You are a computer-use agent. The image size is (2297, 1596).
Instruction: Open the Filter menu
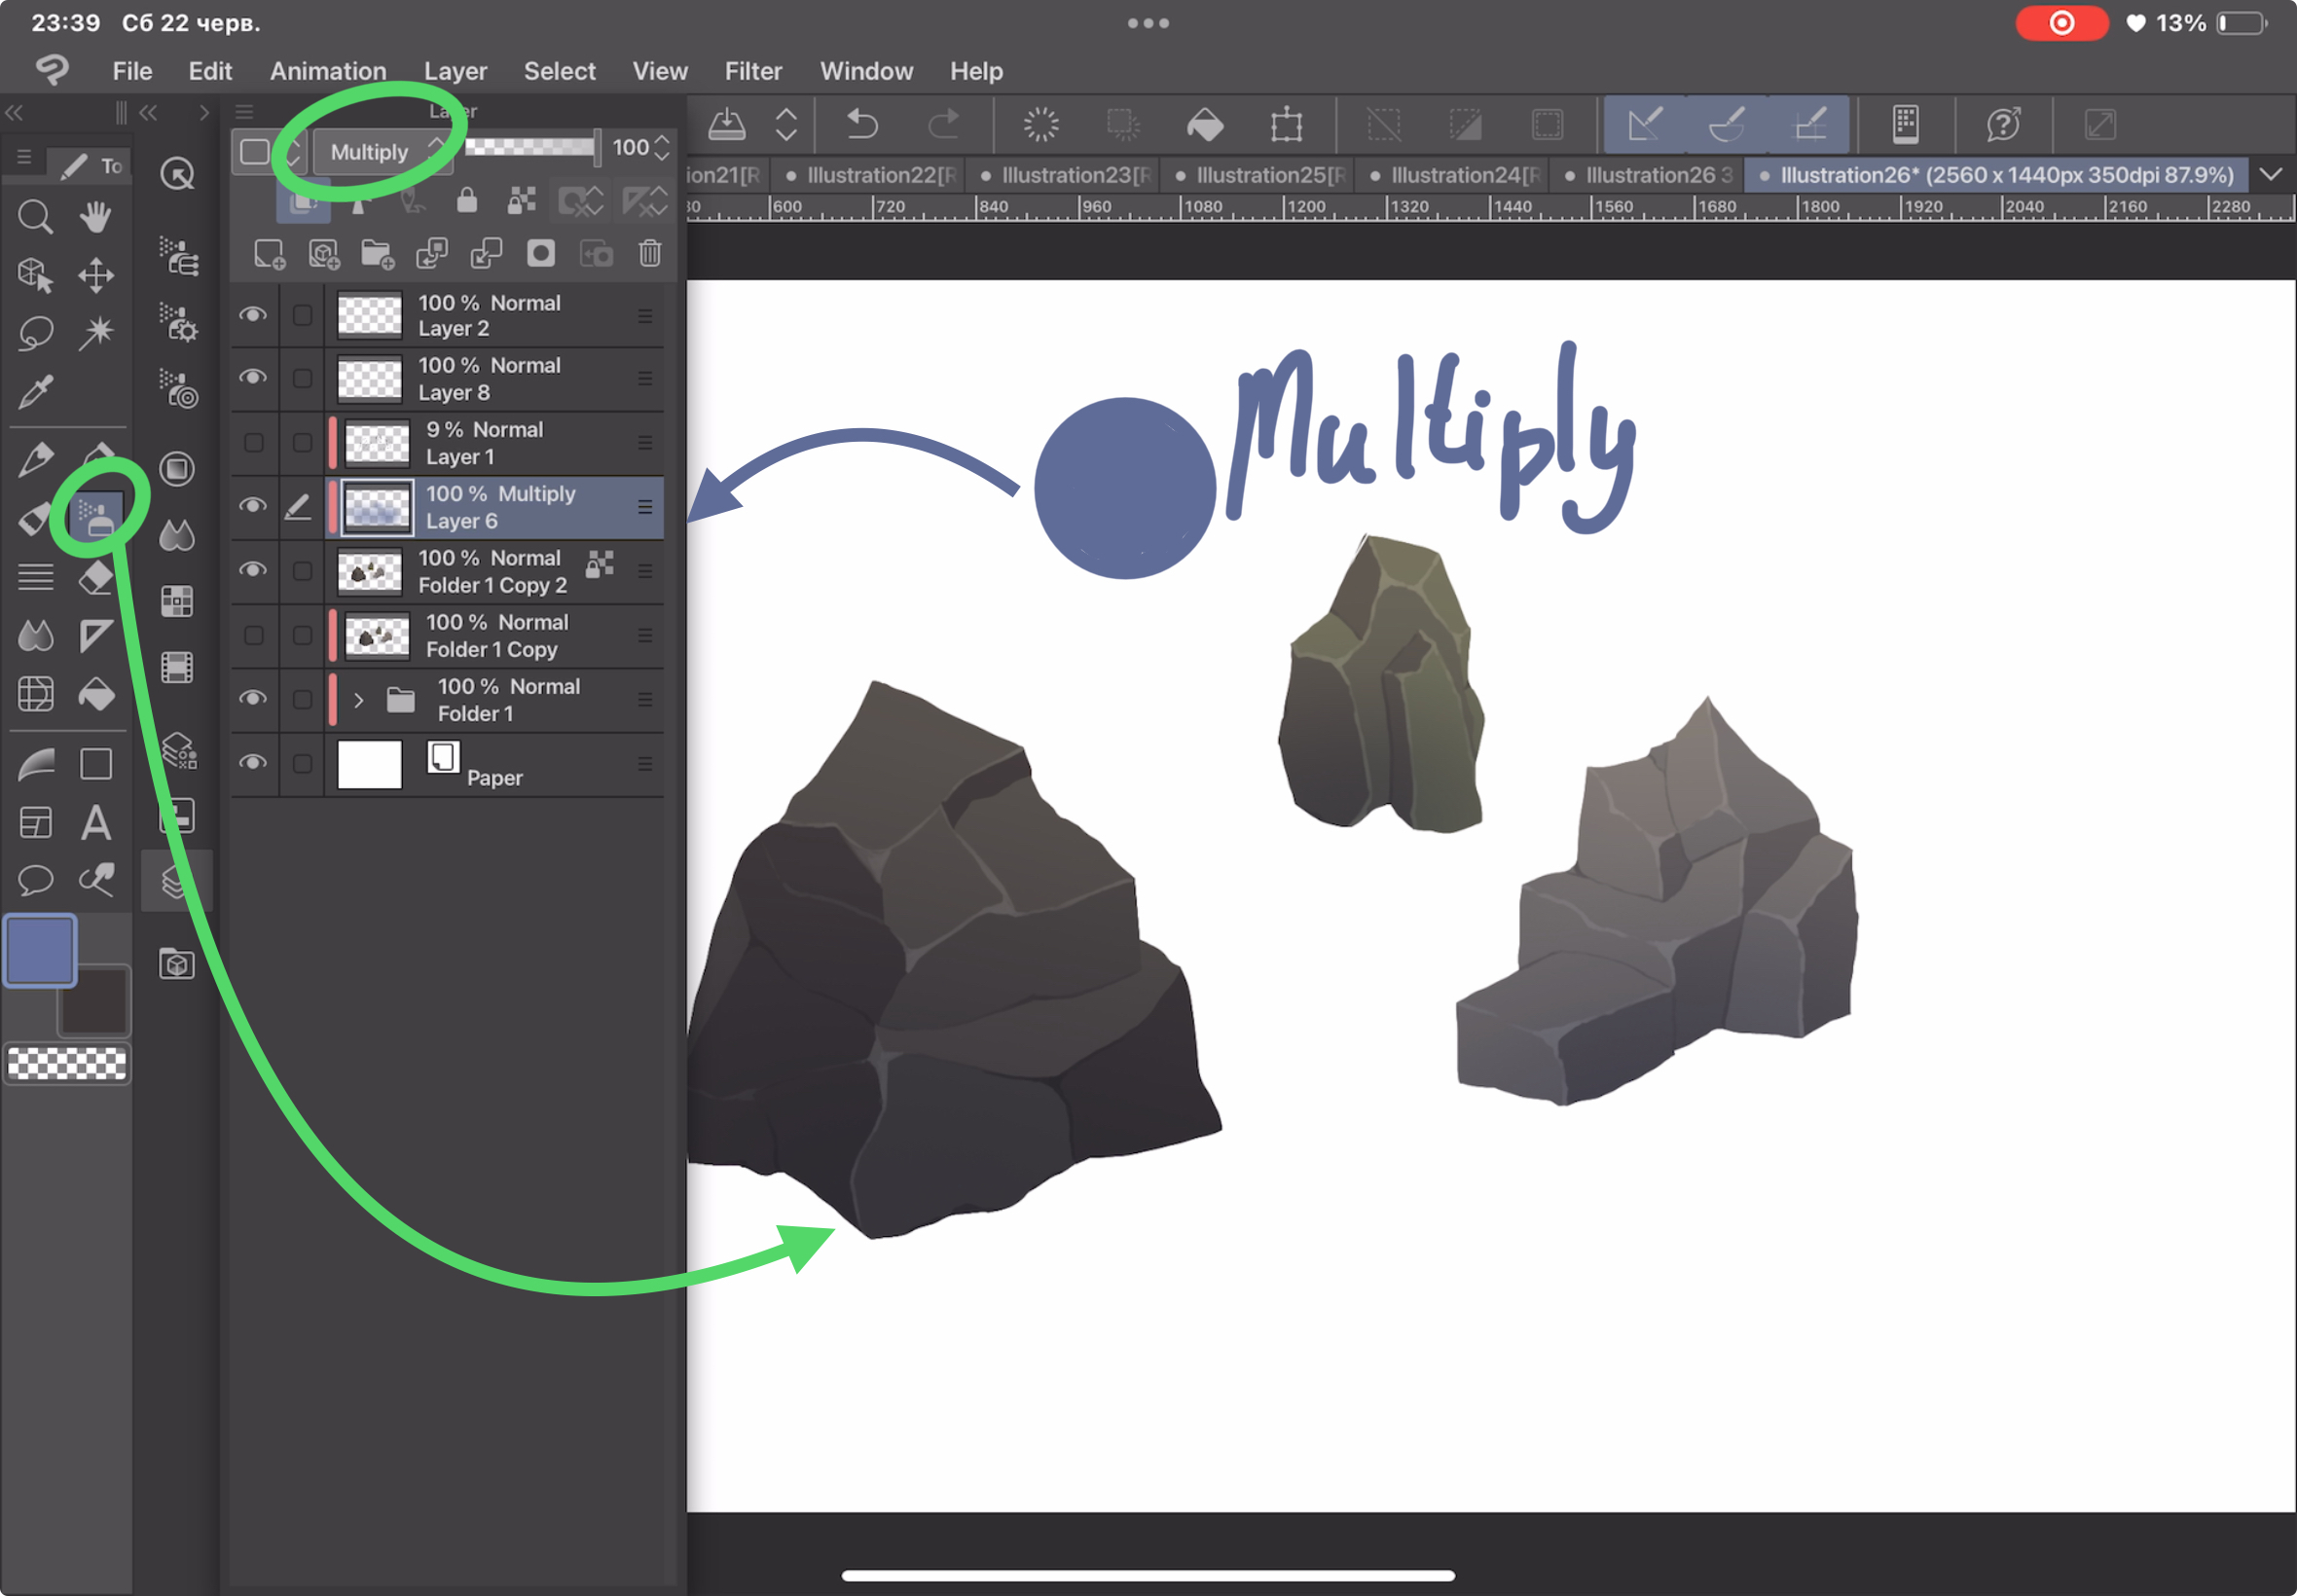(753, 71)
